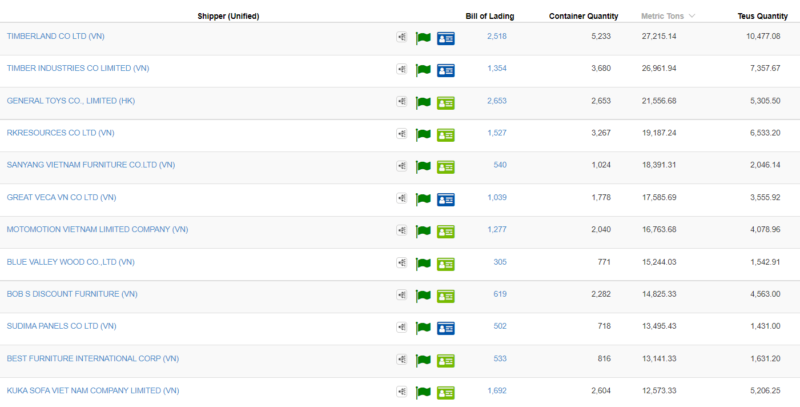
Task: Click the green flag for Bob S Discount Furniture
Action: (x=422, y=296)
